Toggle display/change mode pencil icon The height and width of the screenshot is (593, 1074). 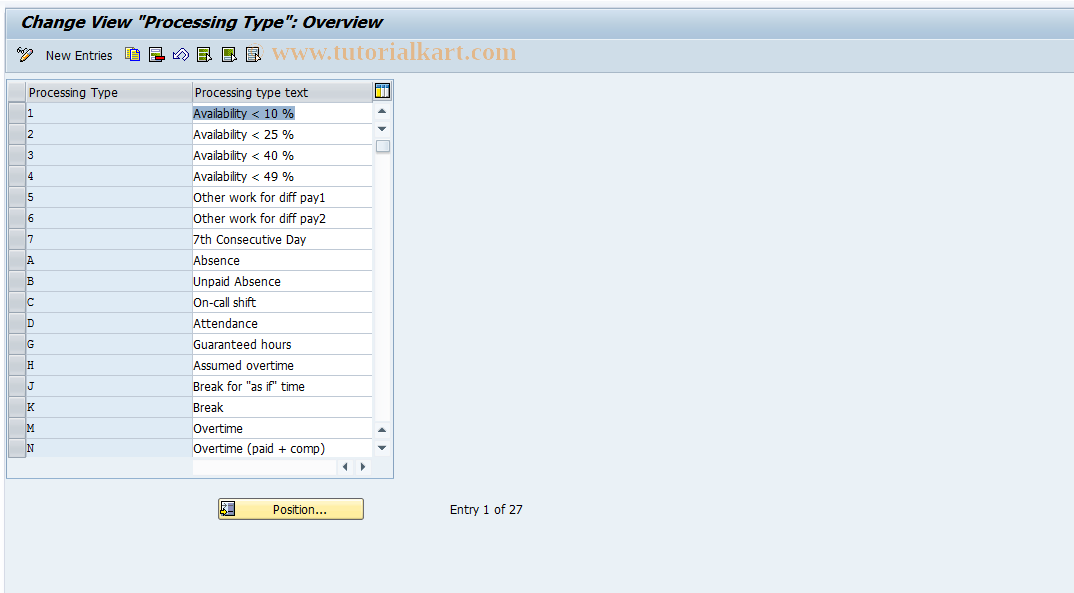[25, 55]
